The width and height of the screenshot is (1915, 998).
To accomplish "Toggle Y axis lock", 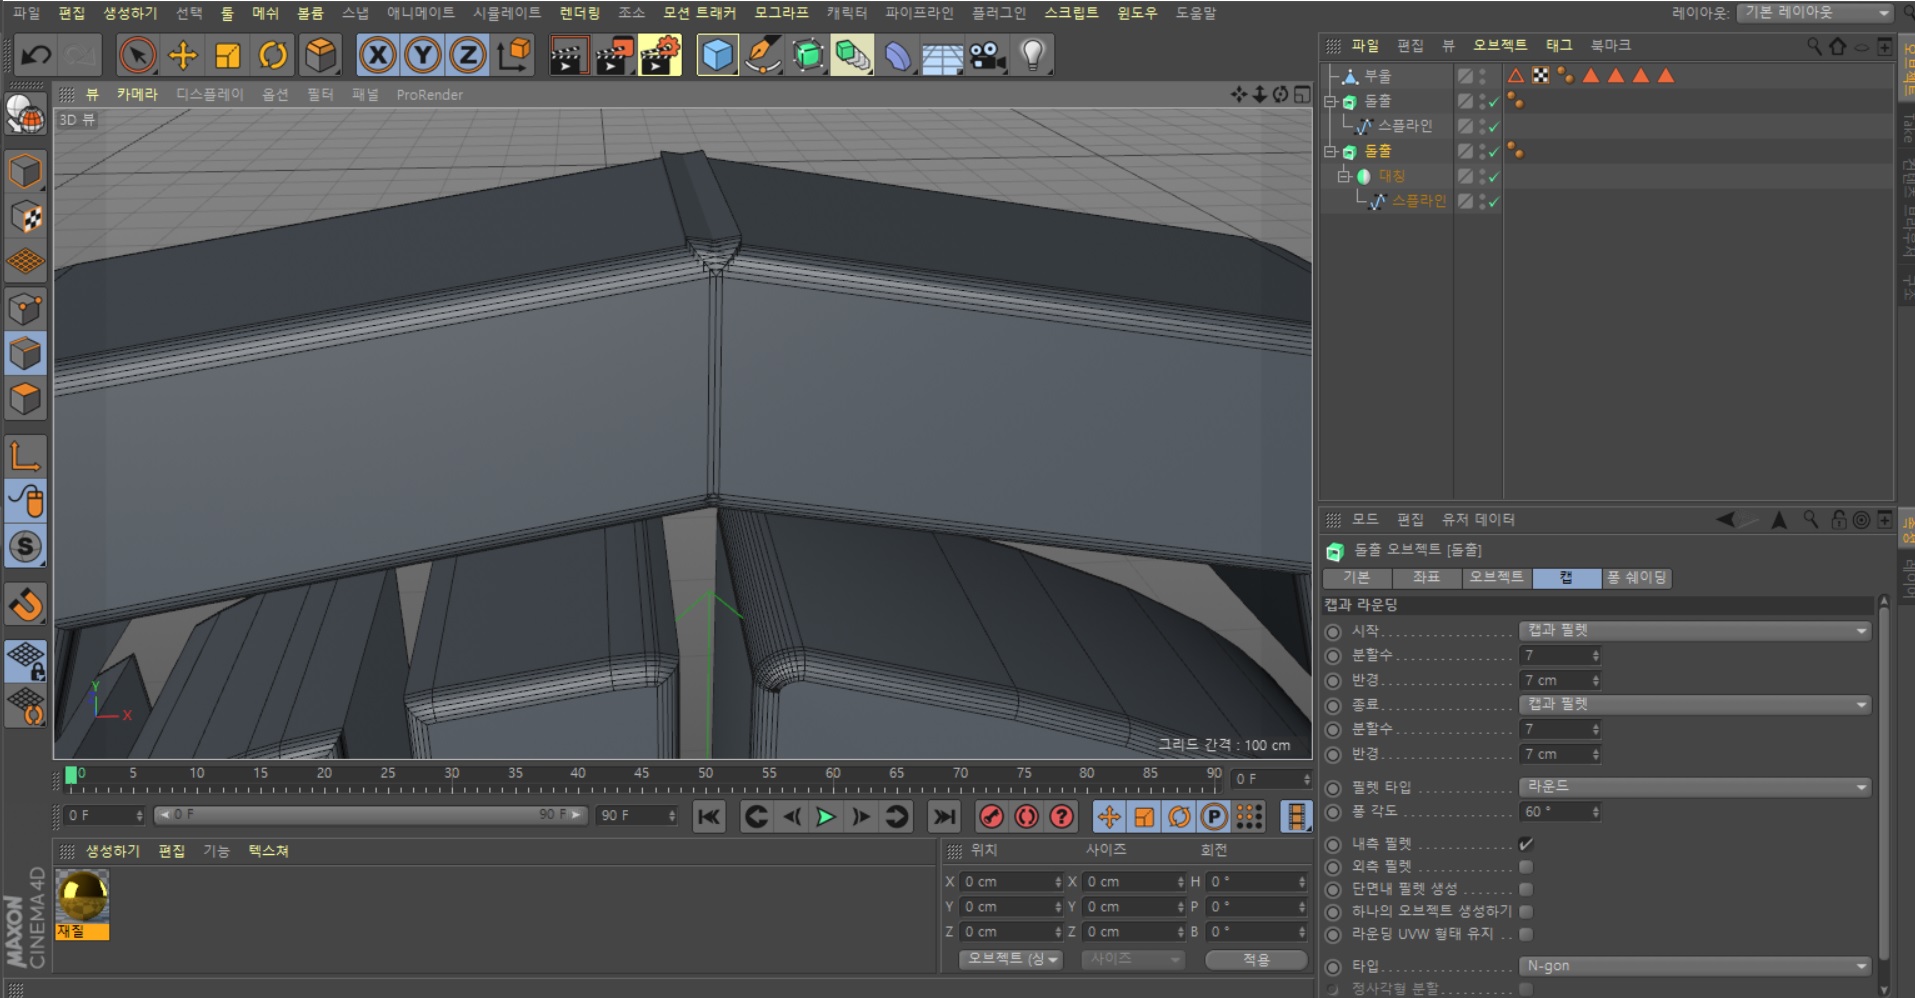I will [423, 56].
